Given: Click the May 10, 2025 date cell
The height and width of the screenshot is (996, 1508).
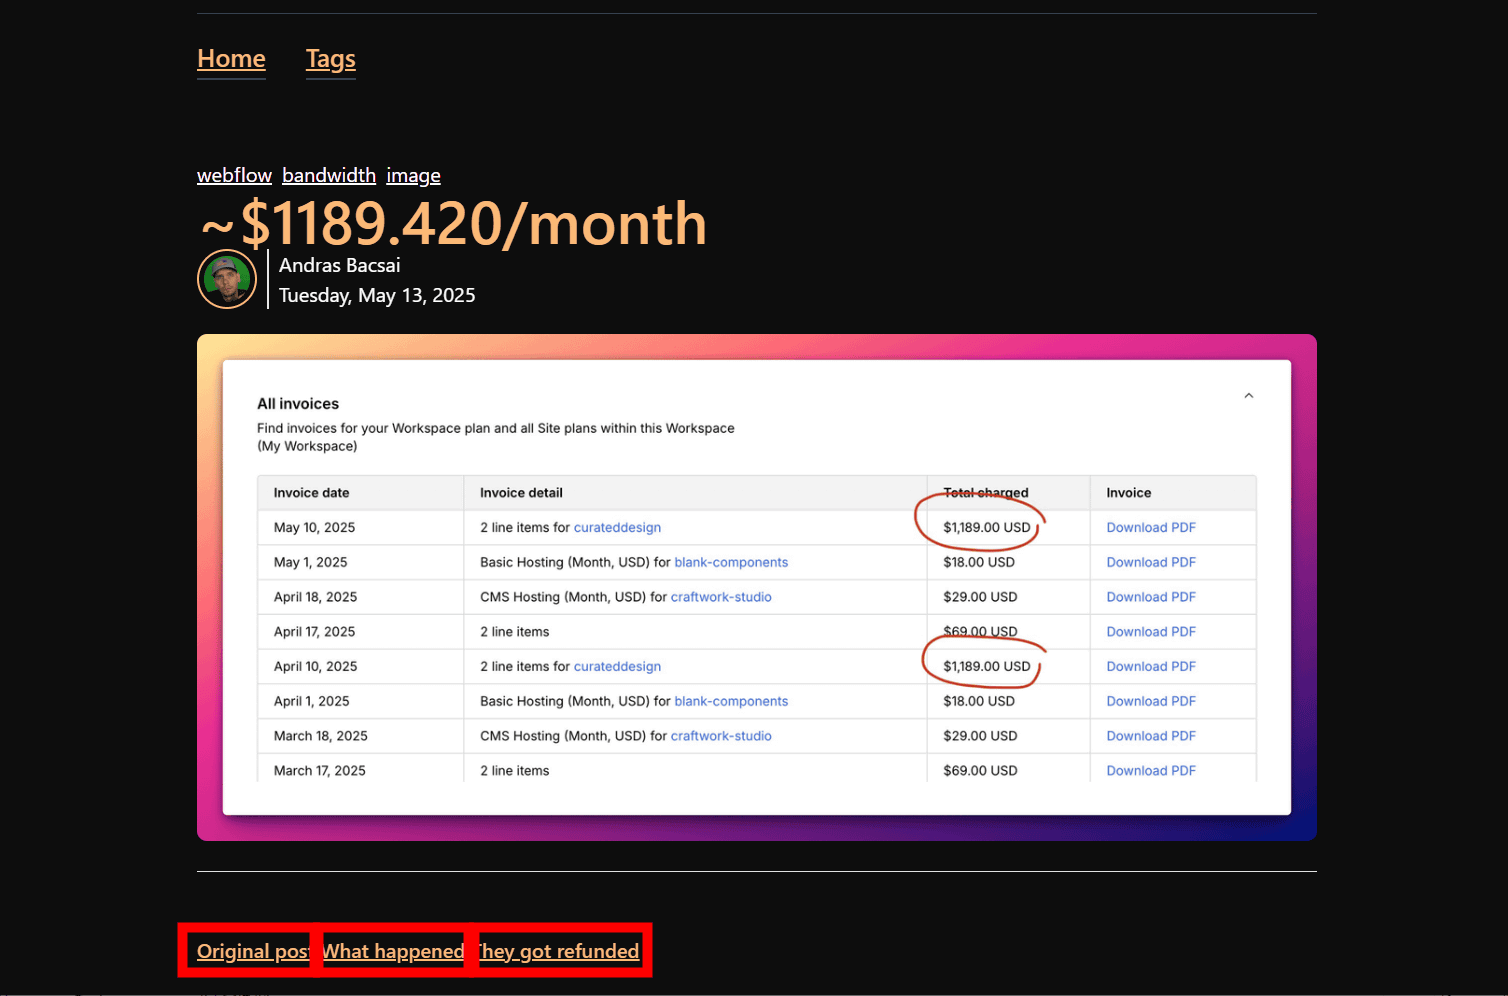Looking at the screenshot, I should click(314, 527).
